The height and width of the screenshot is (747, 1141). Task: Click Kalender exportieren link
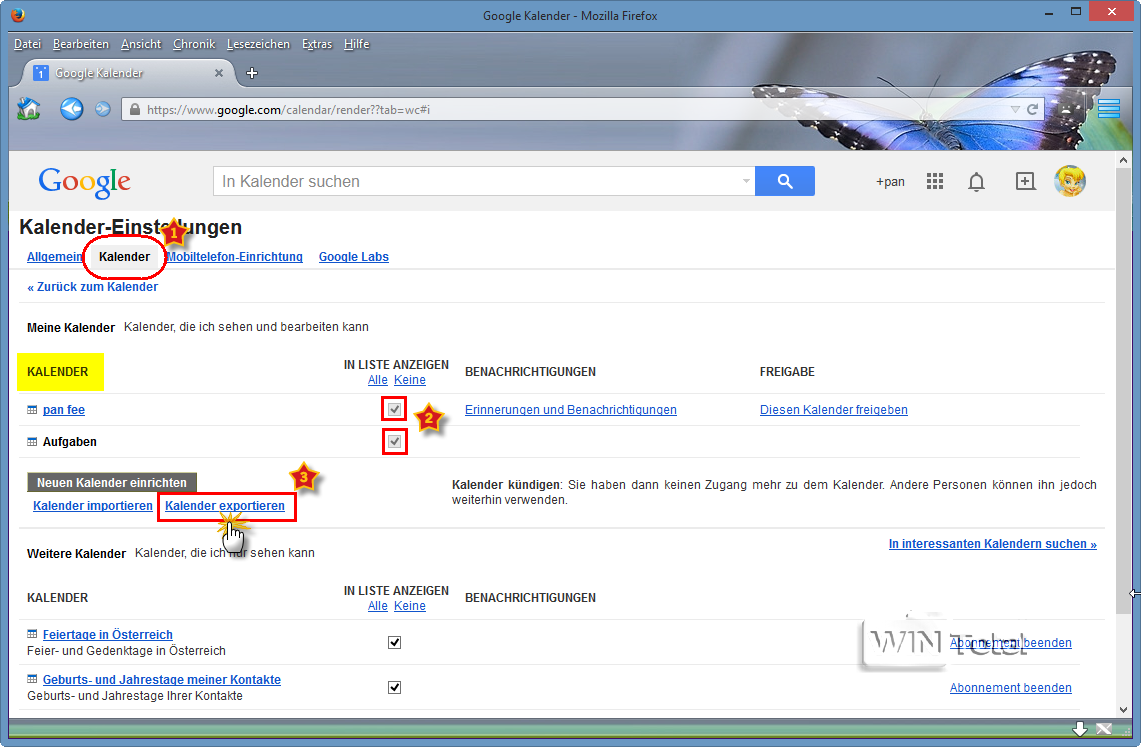click(x=225, y=506)
